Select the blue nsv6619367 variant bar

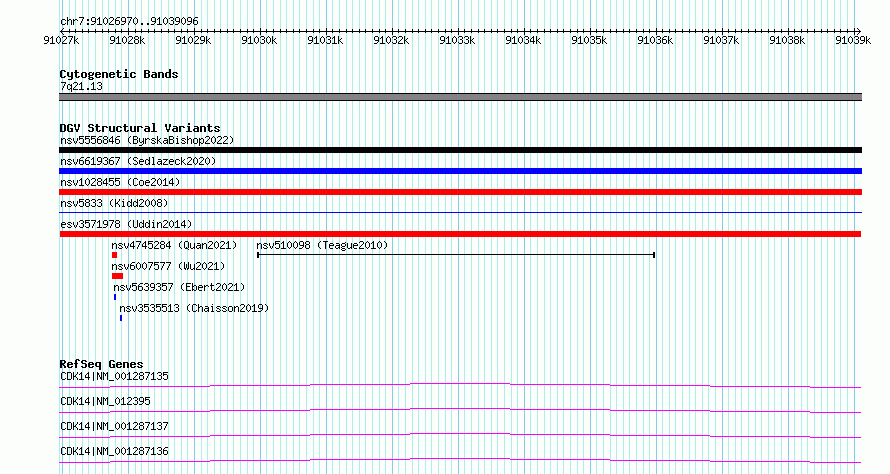tap(460, 171)
